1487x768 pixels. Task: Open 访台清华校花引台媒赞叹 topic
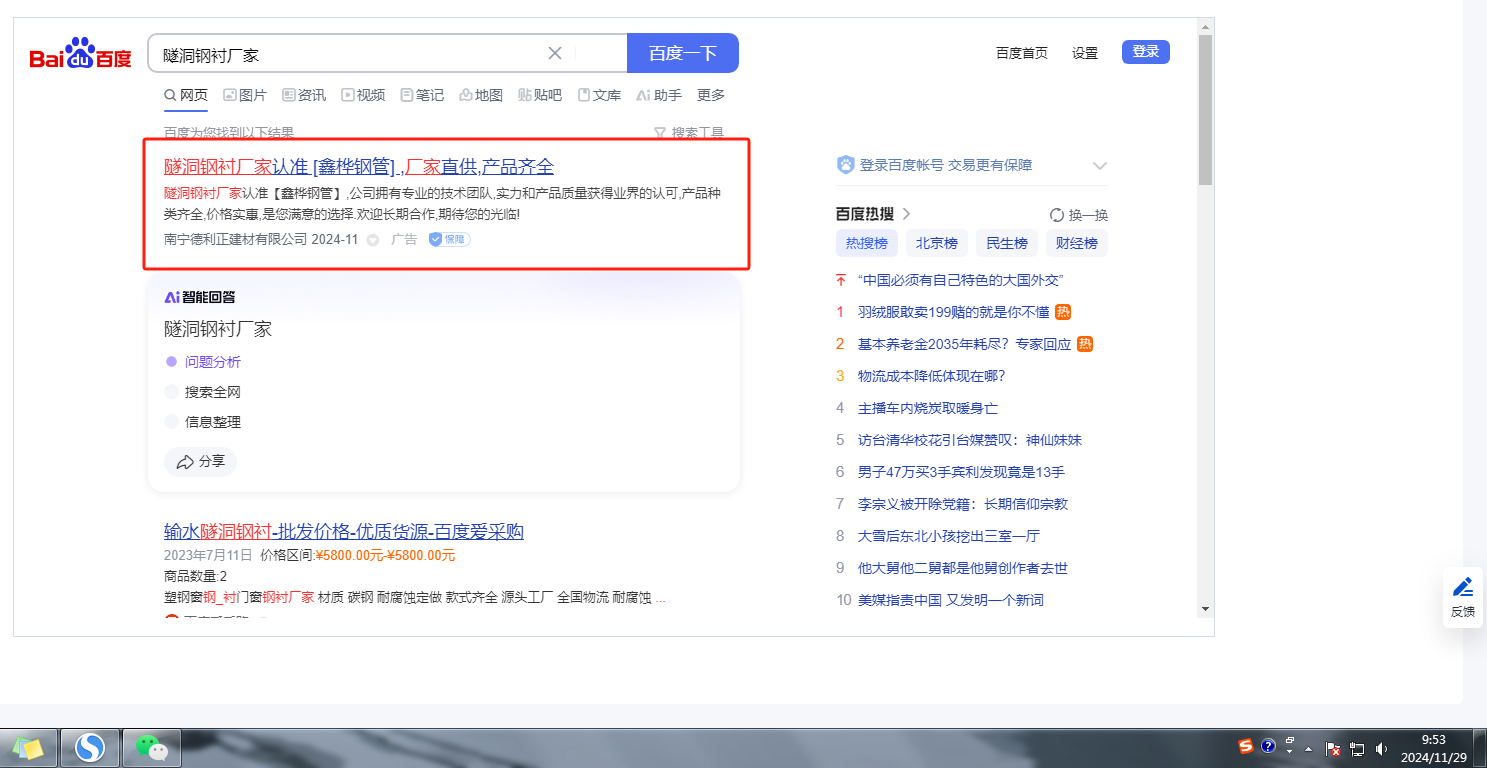[970, 440]
